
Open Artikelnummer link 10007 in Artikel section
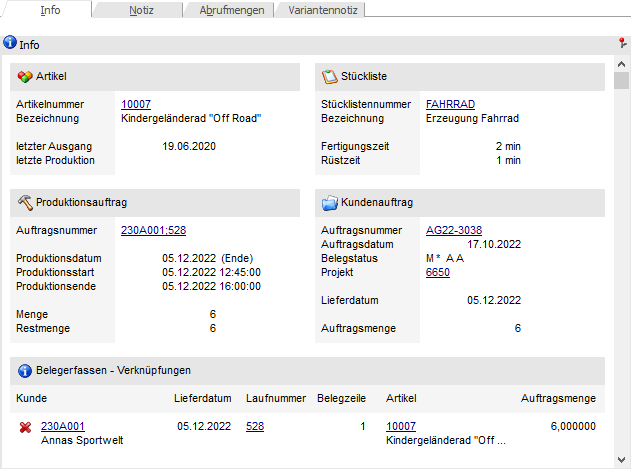[135, 104]
